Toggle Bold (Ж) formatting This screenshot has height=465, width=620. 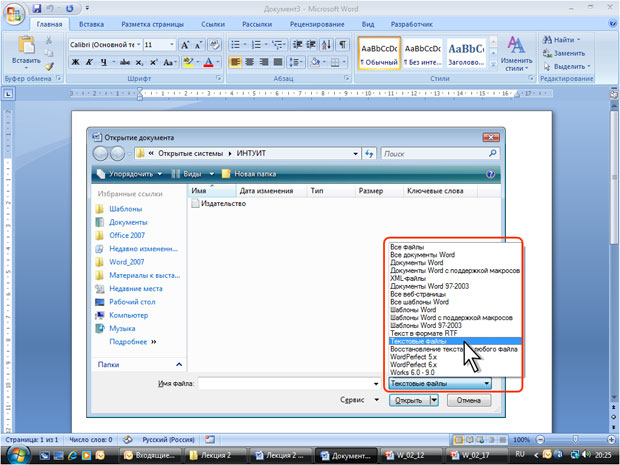(75, 62)
